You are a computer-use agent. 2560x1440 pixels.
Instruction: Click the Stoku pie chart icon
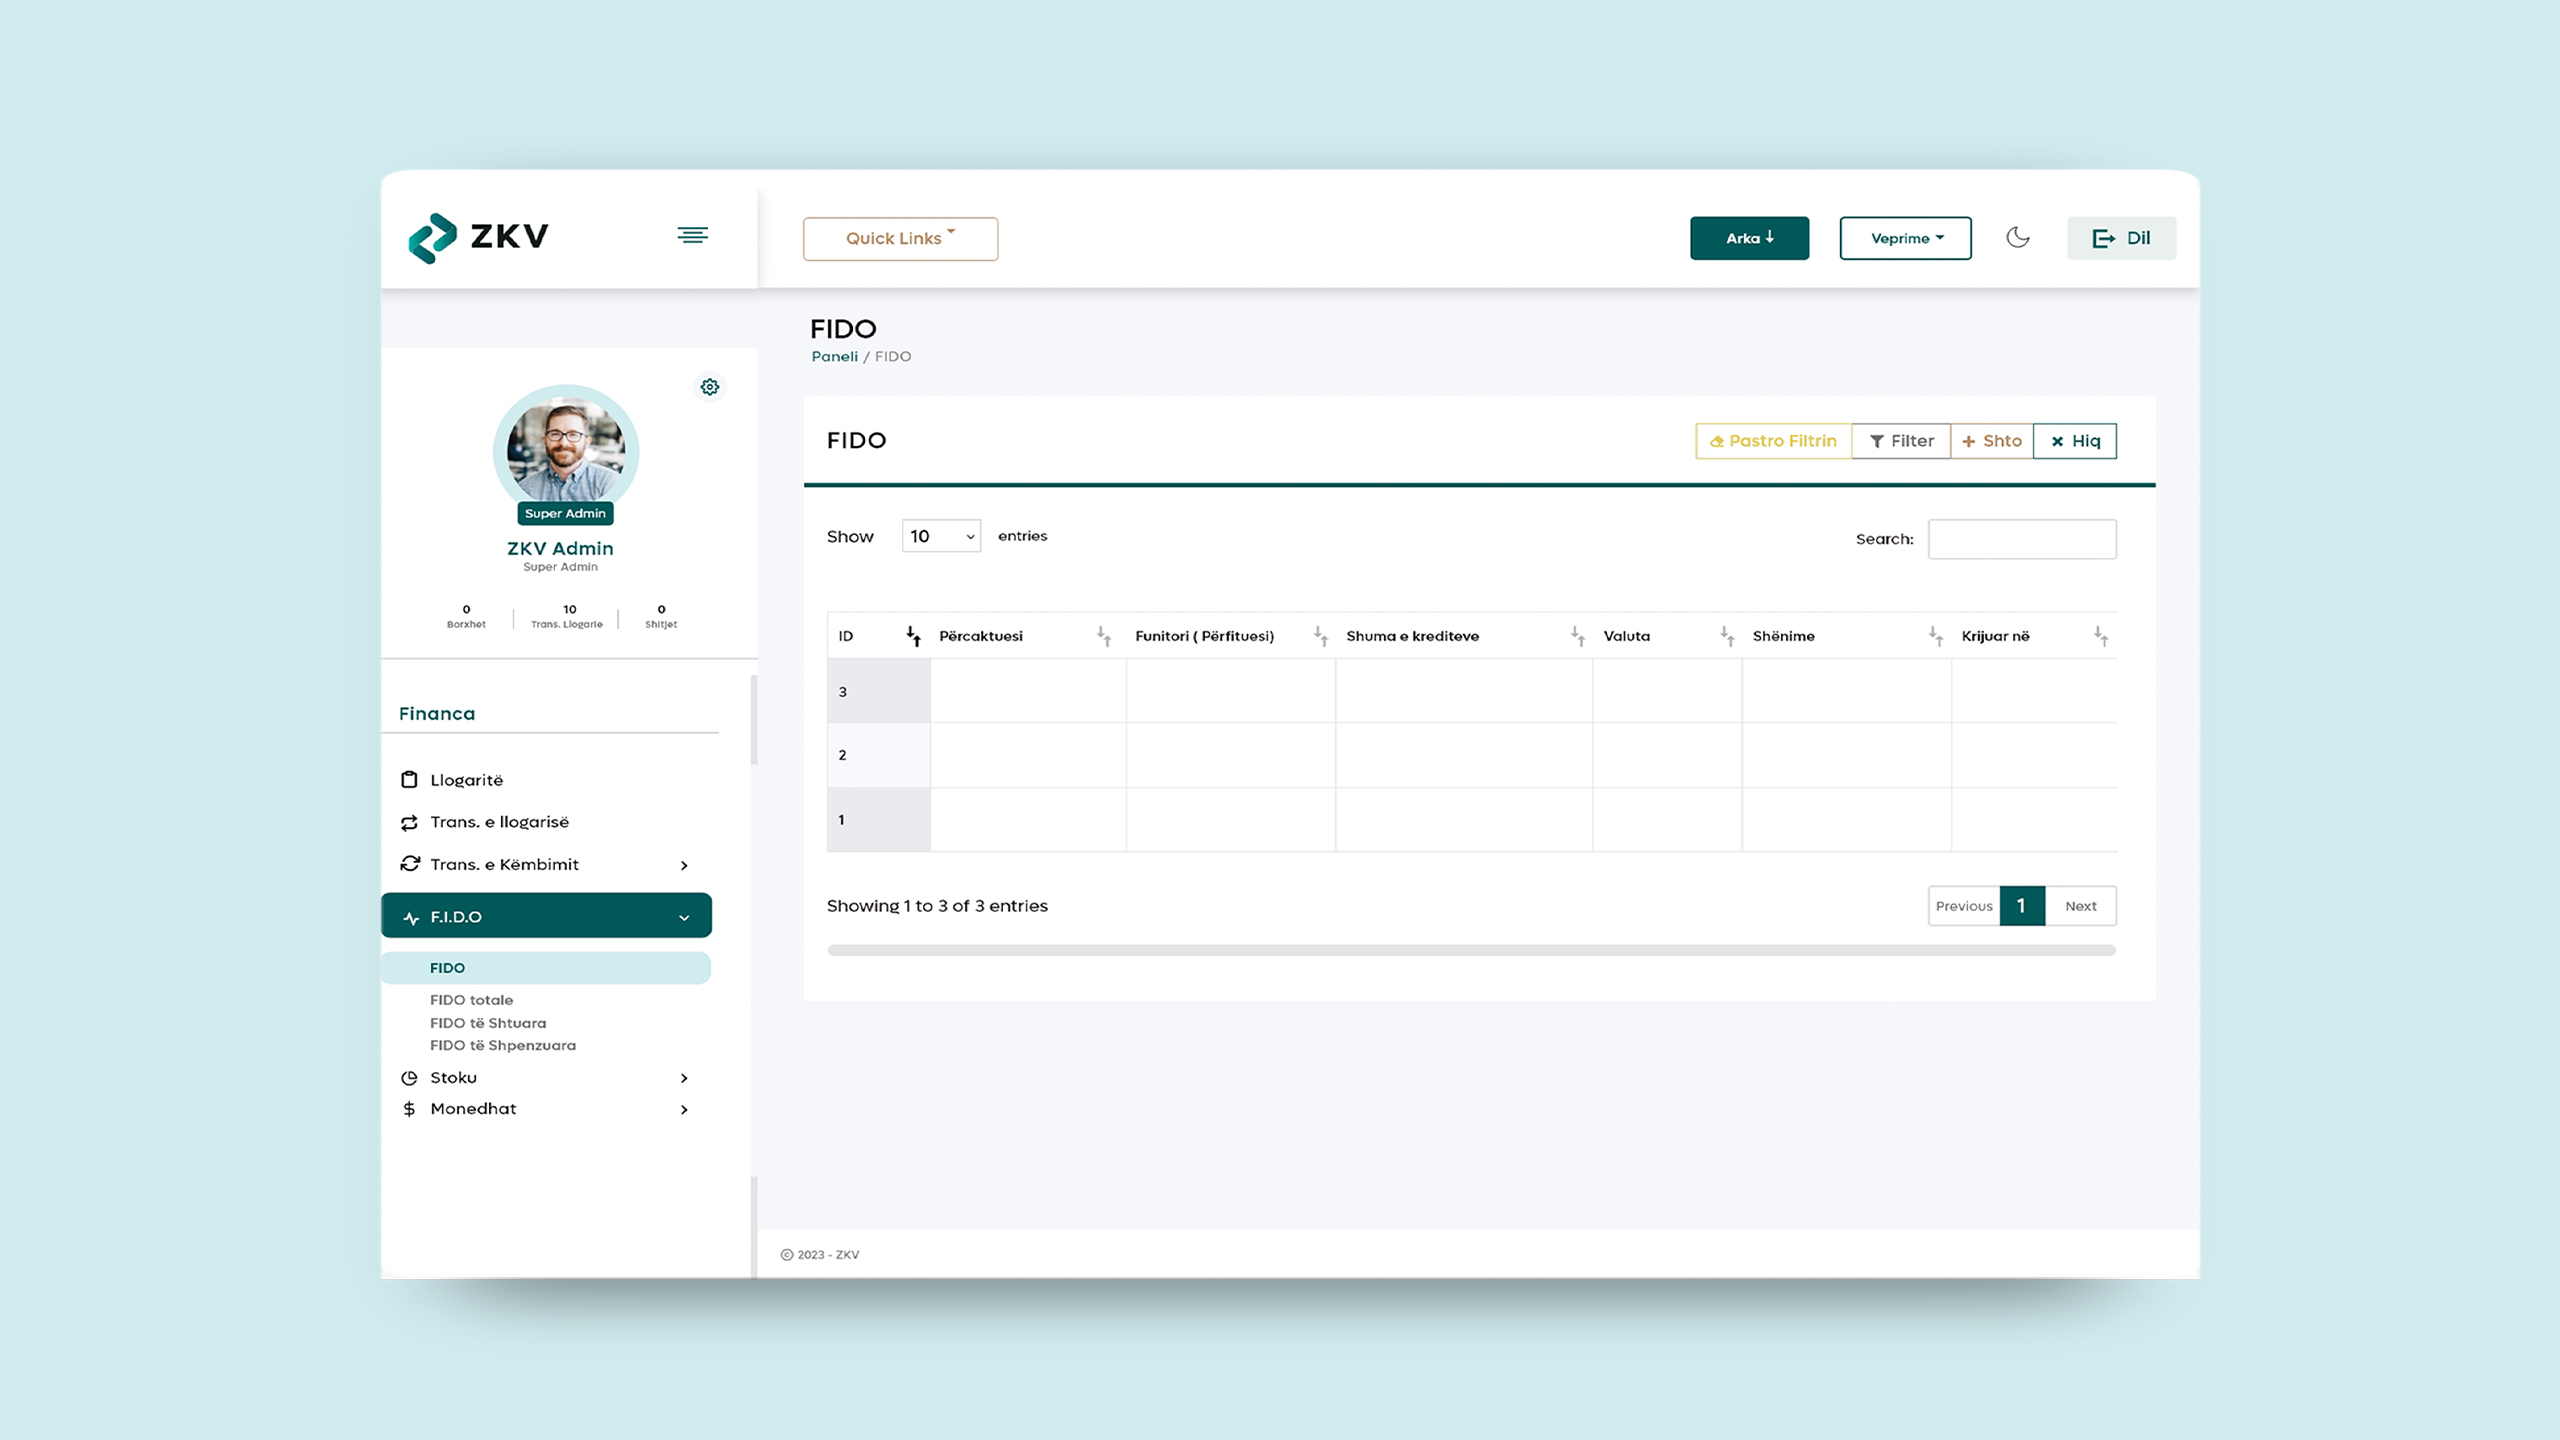(409, 1078)
